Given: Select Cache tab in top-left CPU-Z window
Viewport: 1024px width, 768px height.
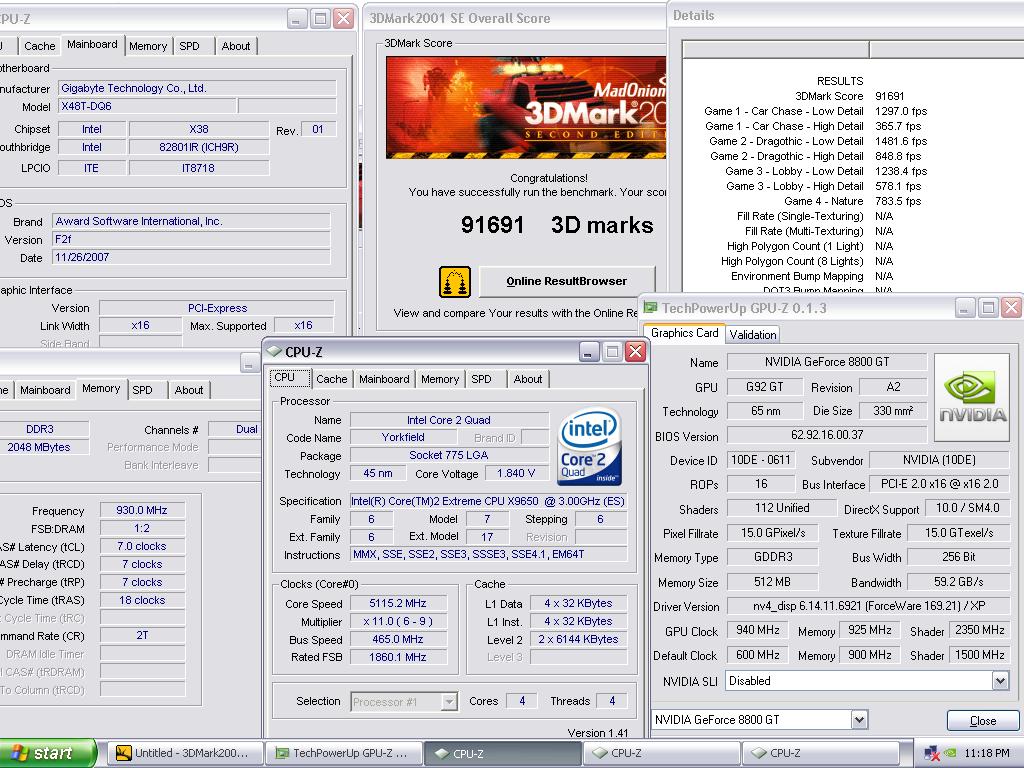Looking at the screenshot, I should [x=39, y=46].
